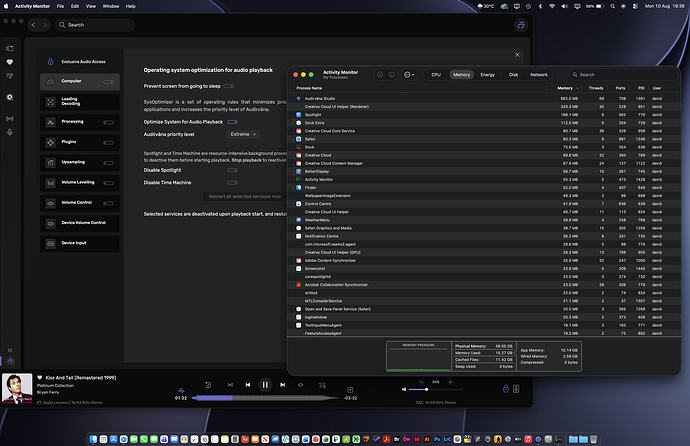
Task: Toggle the Disable Time Machine switch
Action: coord(232,183)
